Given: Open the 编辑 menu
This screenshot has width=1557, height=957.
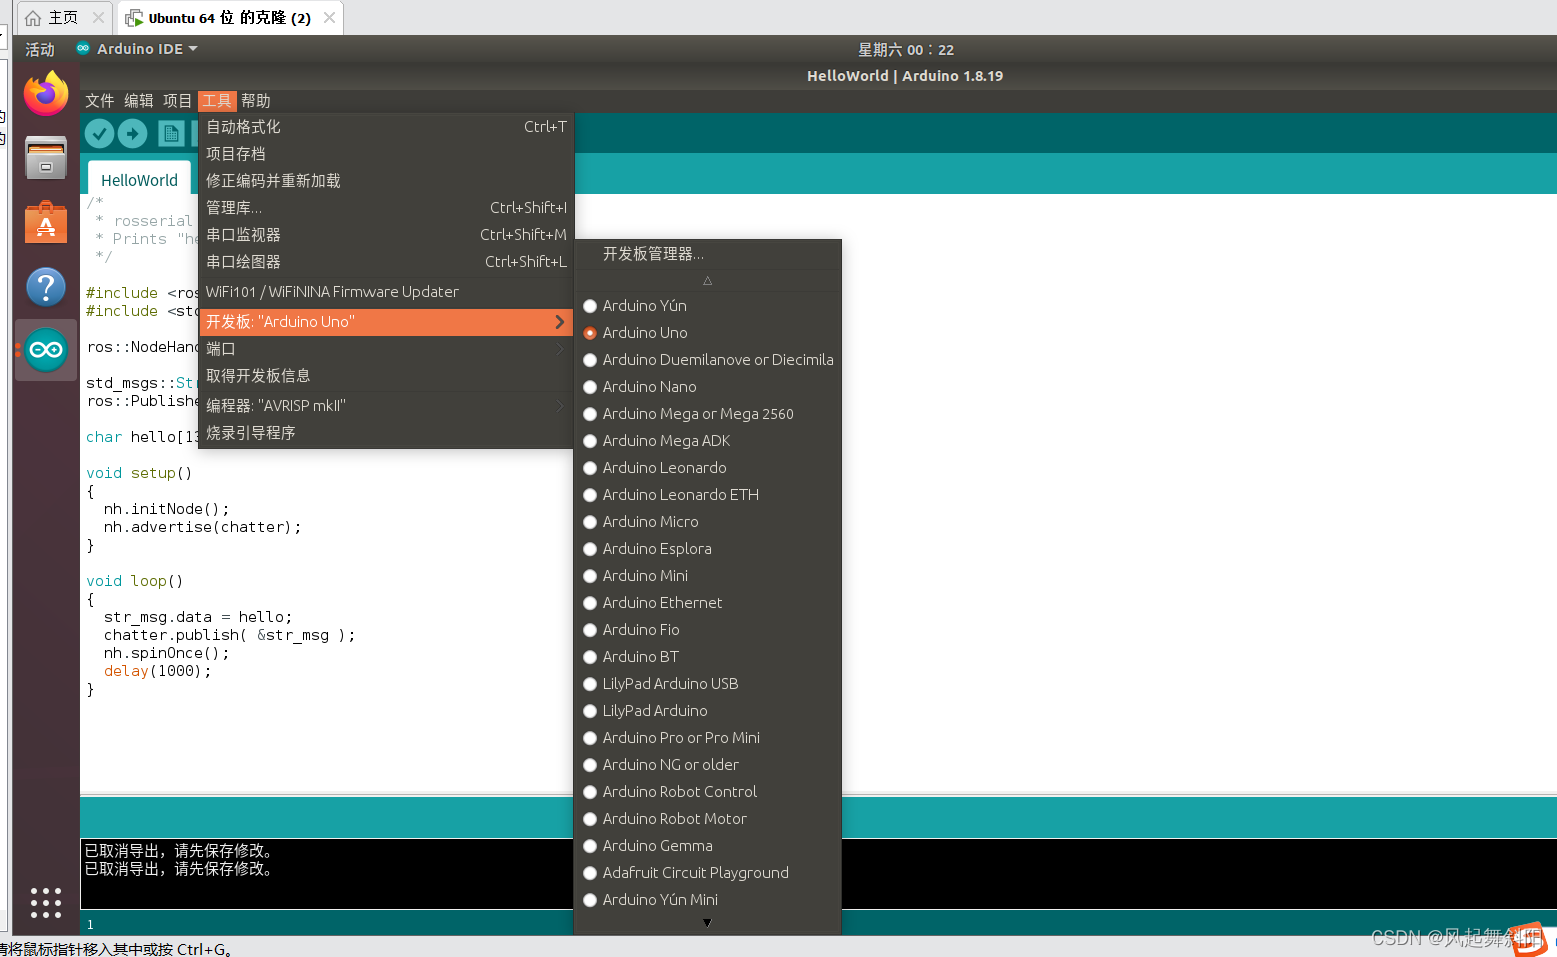Looking at the screenshot, I should (x=139, y=101).
